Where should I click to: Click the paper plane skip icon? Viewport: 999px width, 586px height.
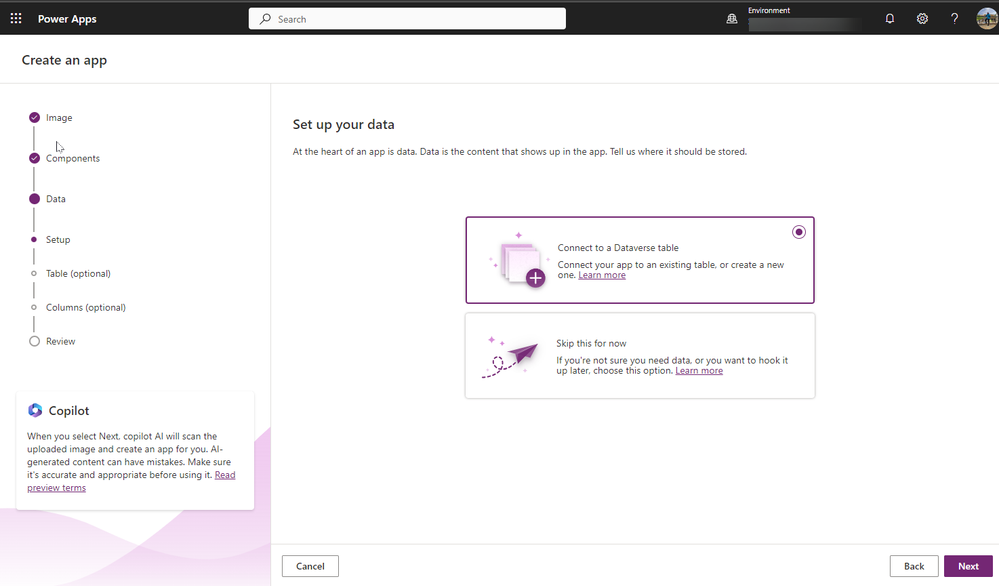[510, 357]
